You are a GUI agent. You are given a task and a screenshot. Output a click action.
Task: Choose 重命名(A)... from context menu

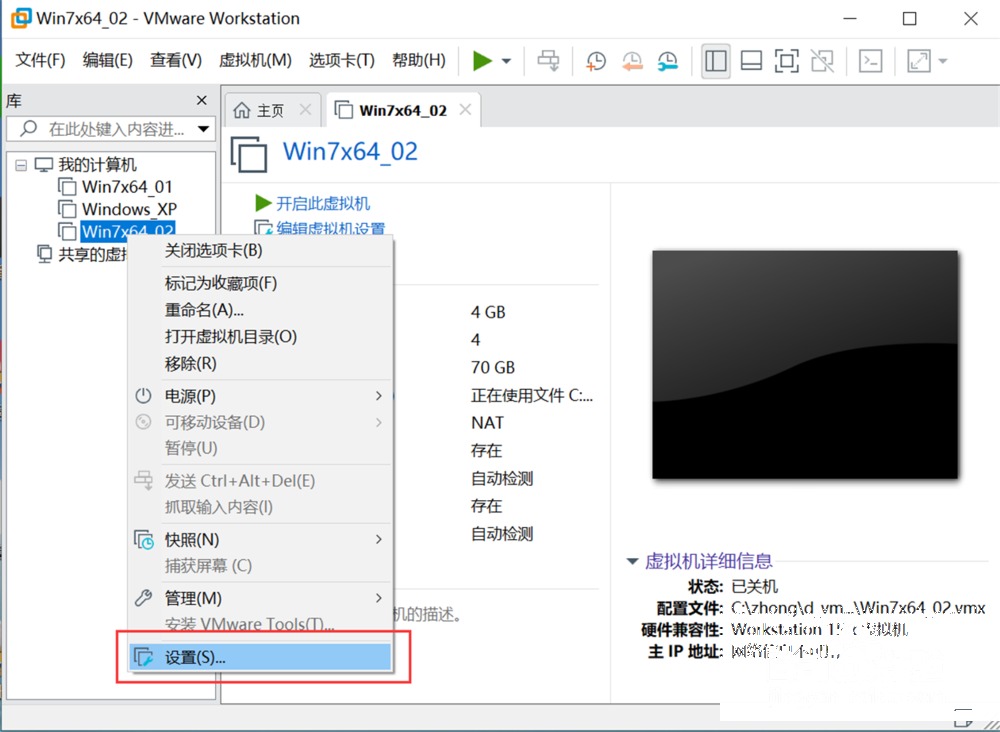coord(260,310)
